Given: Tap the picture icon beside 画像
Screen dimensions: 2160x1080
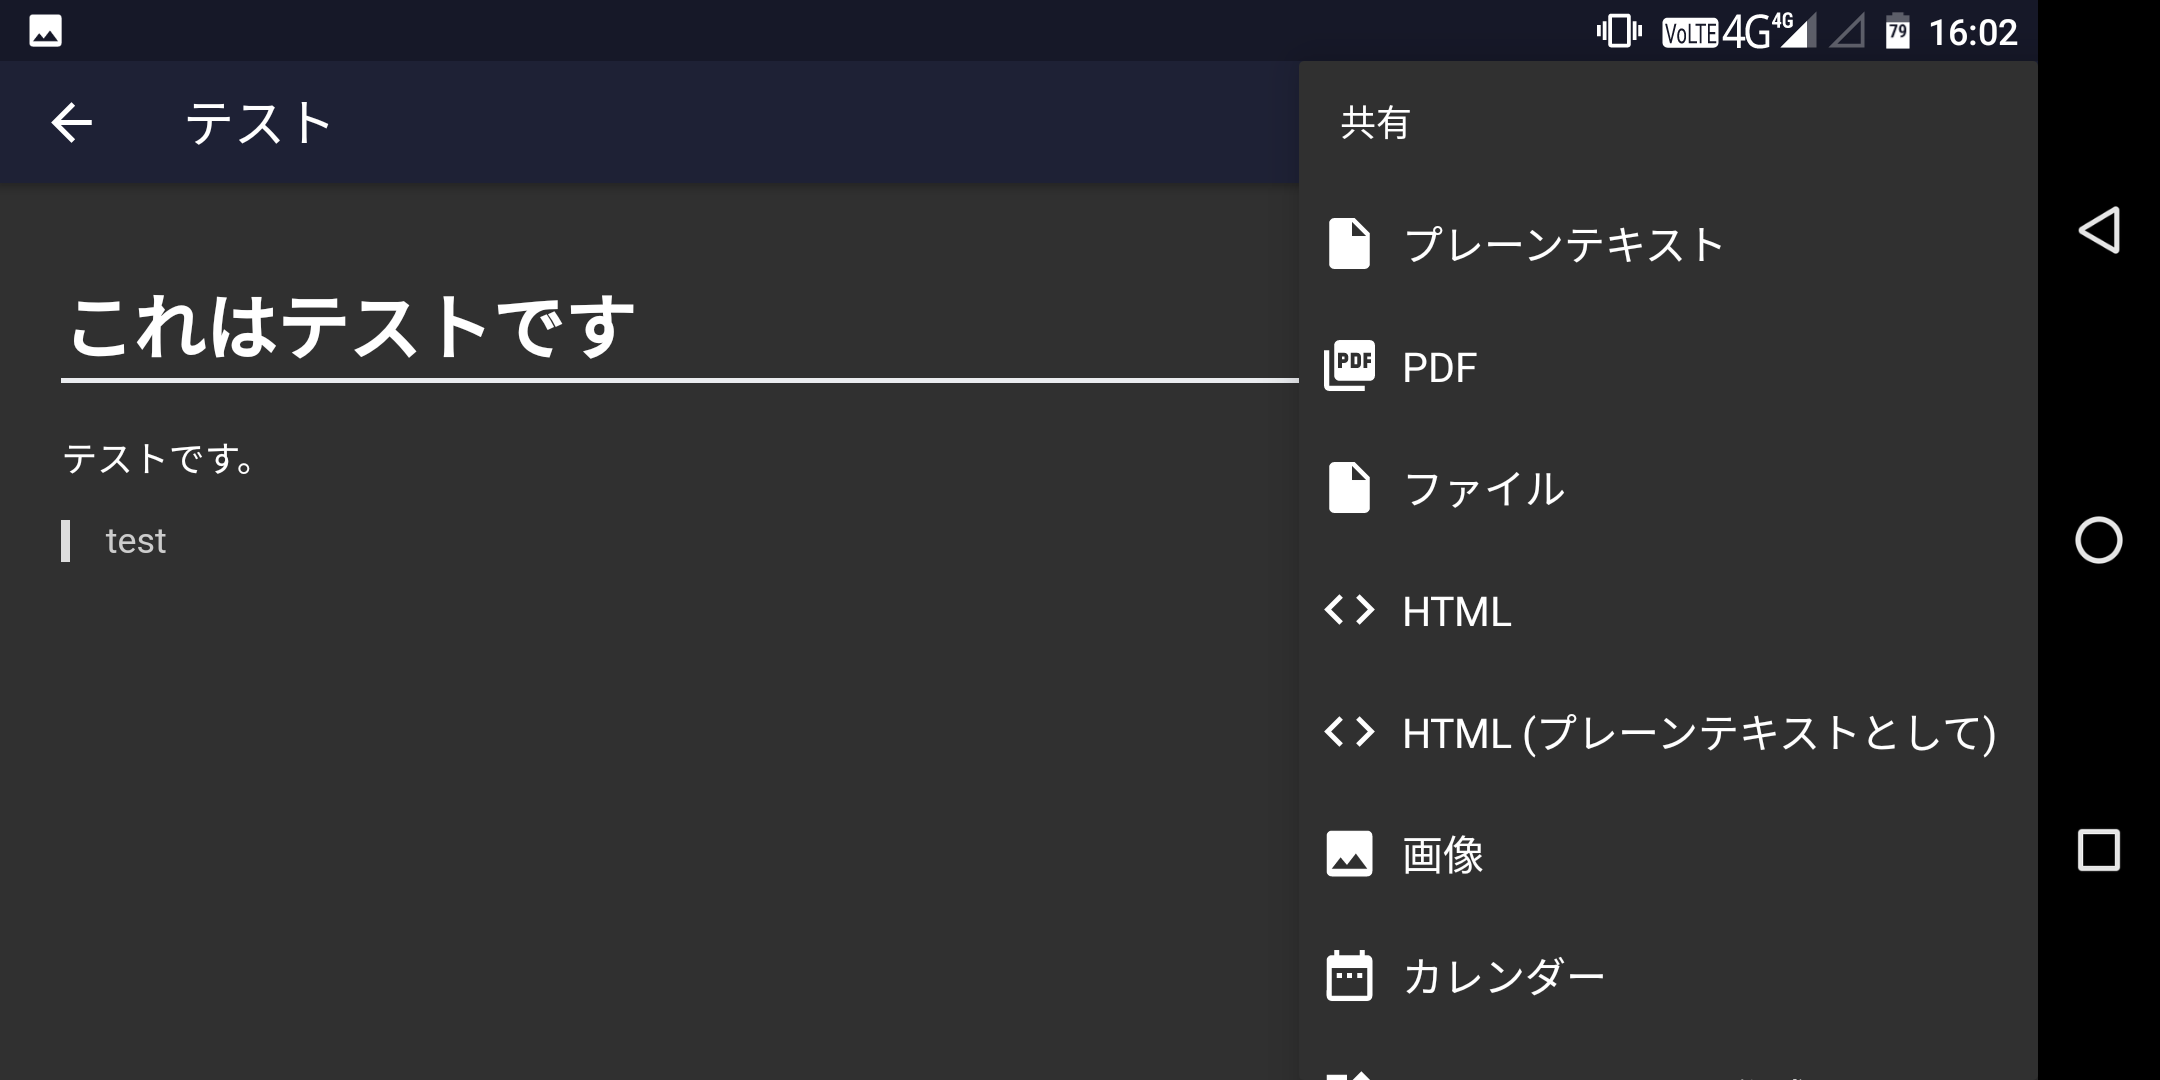Looking at the screenshot, I should (x=1348, y=854).
